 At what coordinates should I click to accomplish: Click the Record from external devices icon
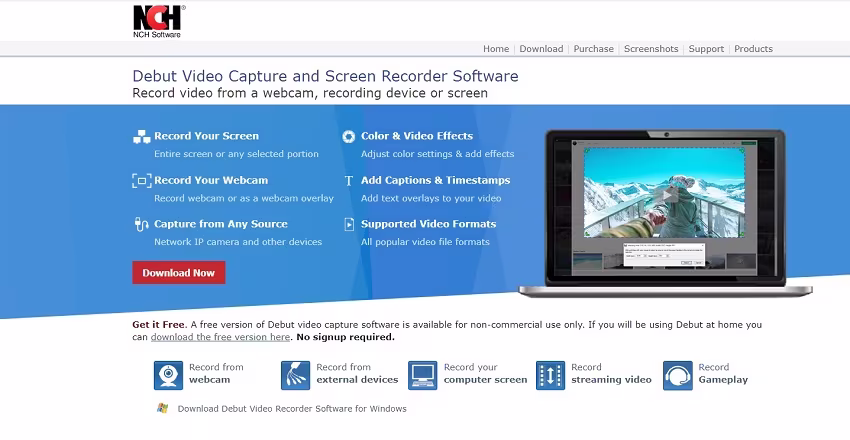(295, 376)
